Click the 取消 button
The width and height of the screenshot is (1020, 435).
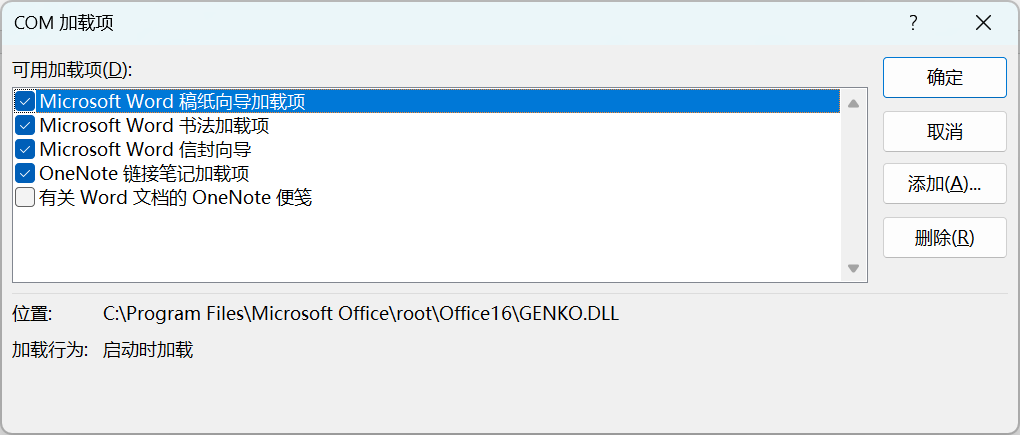[944, 131]
